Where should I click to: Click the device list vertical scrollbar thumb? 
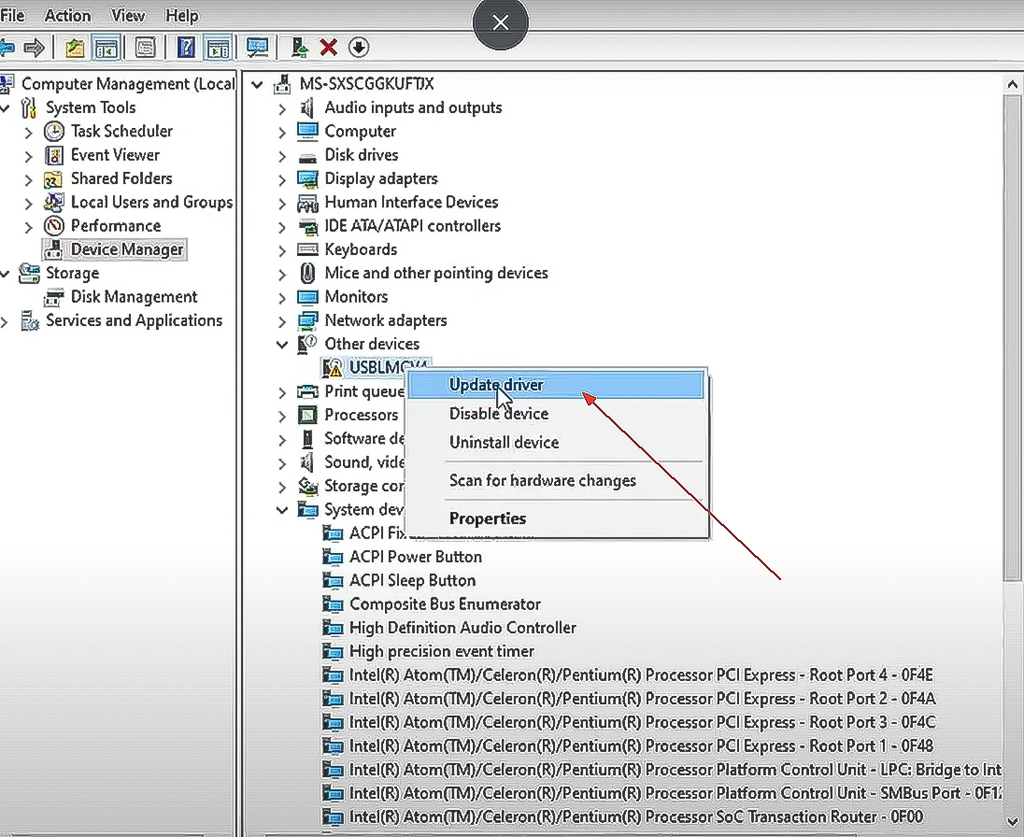pyautogui.click(x=1012, y=337)
